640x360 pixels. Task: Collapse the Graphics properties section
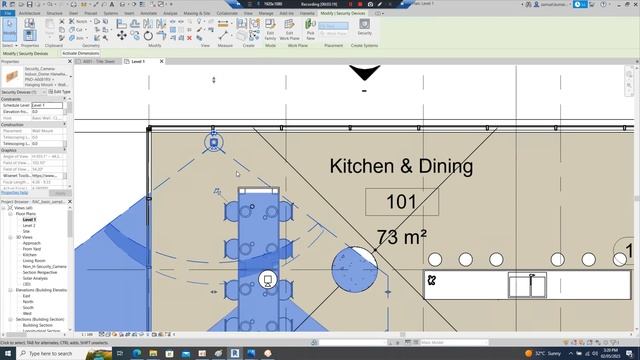pos(64,150)
